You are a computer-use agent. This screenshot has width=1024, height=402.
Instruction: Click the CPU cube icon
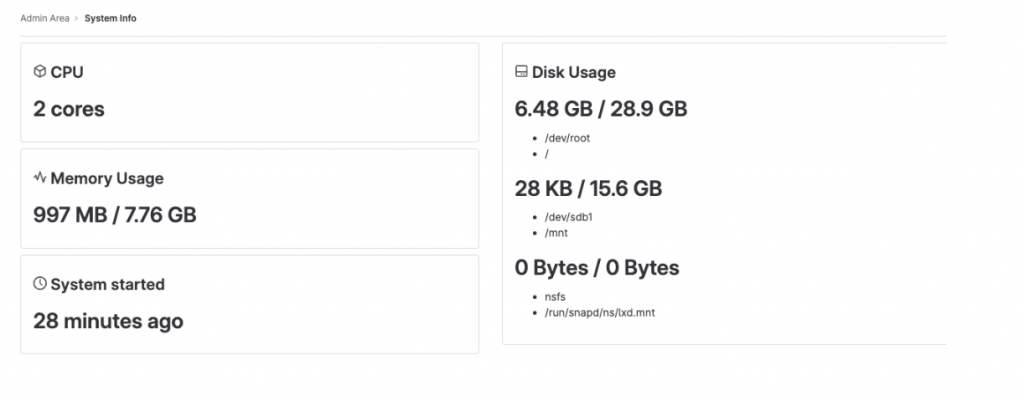(x=40, y=71)
